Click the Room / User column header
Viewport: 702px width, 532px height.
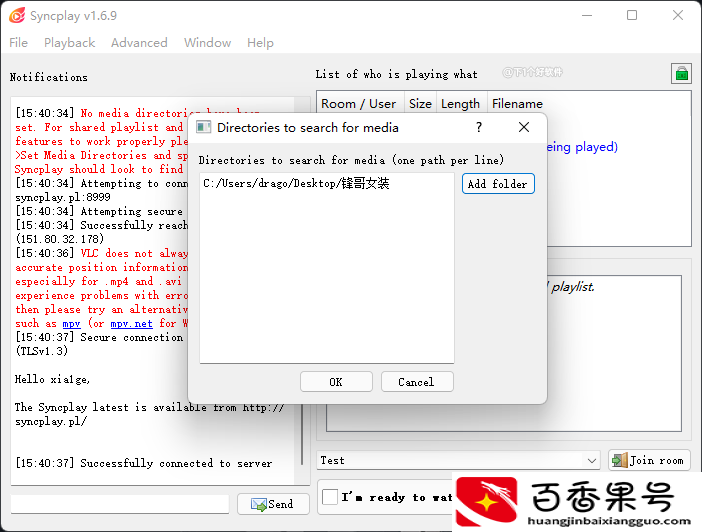360,104
